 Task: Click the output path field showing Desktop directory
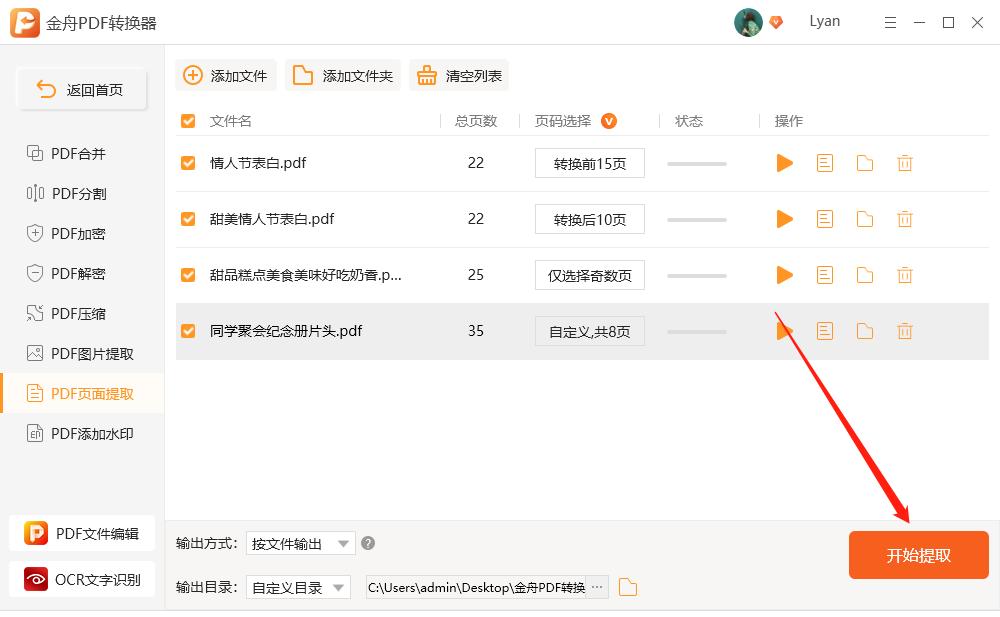point(480,587)
